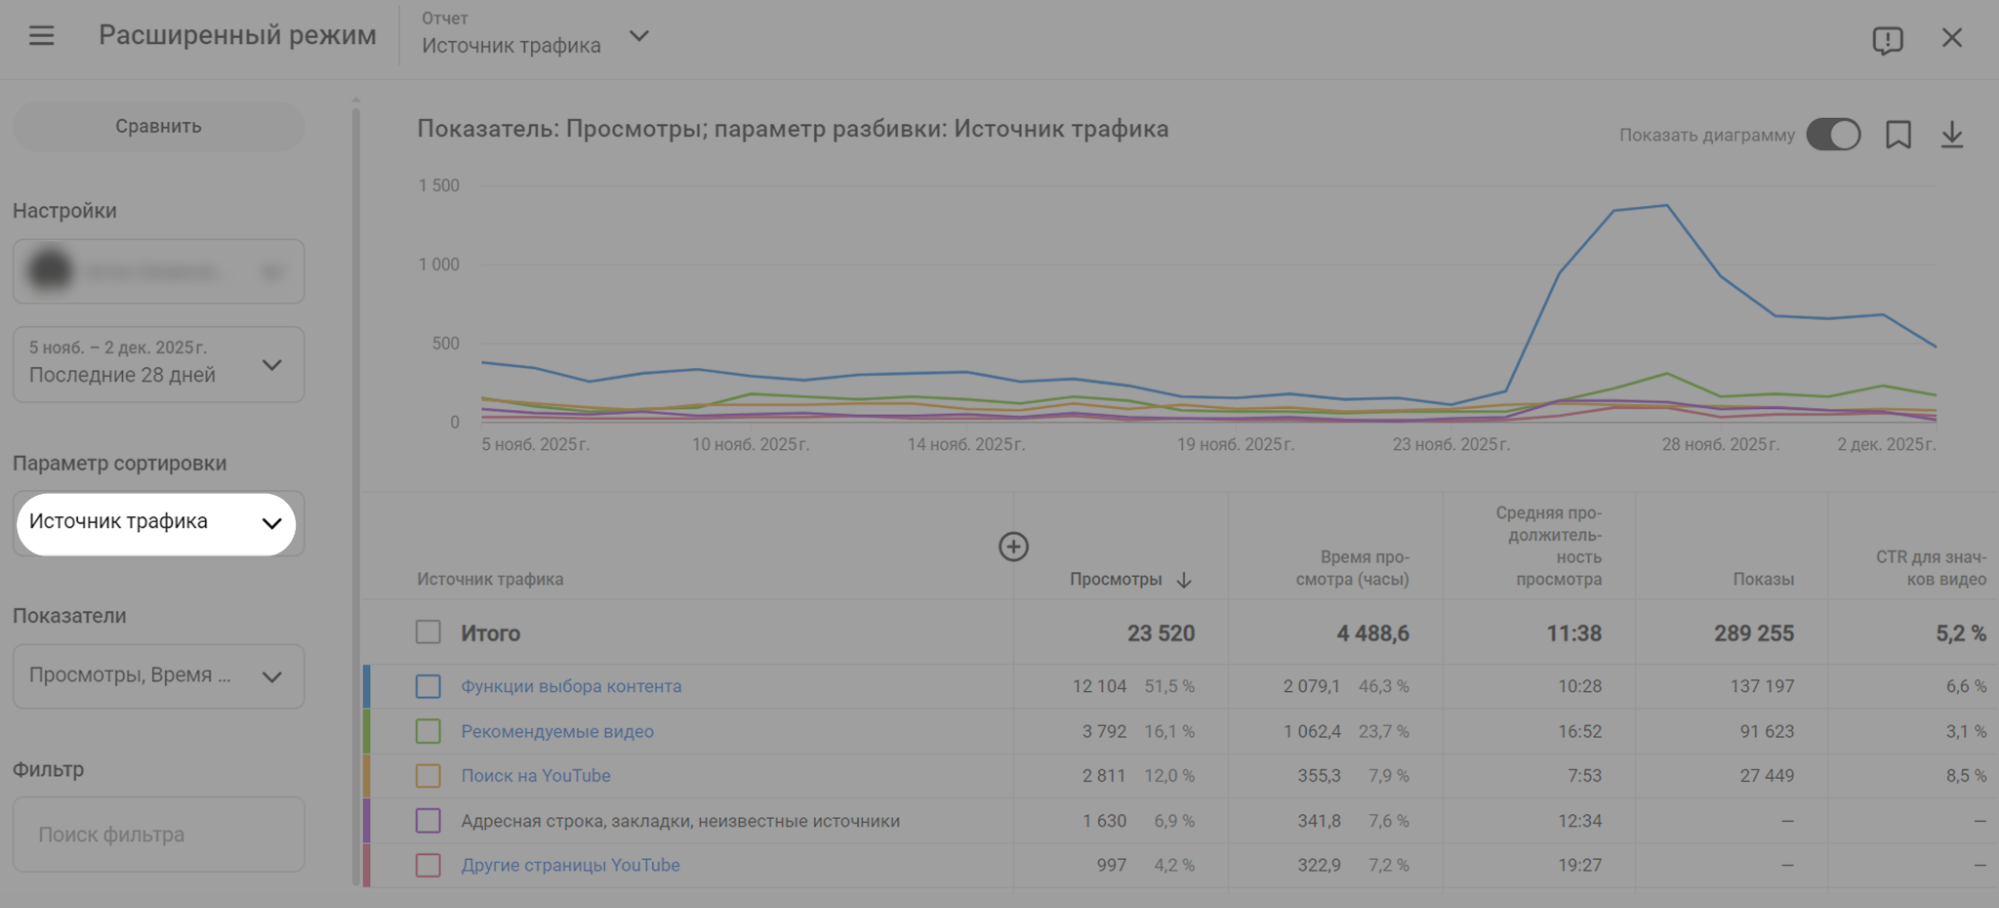Add a metric column with plus icon
Viewport: 1999px width, 908px height.
(1013, 546)
